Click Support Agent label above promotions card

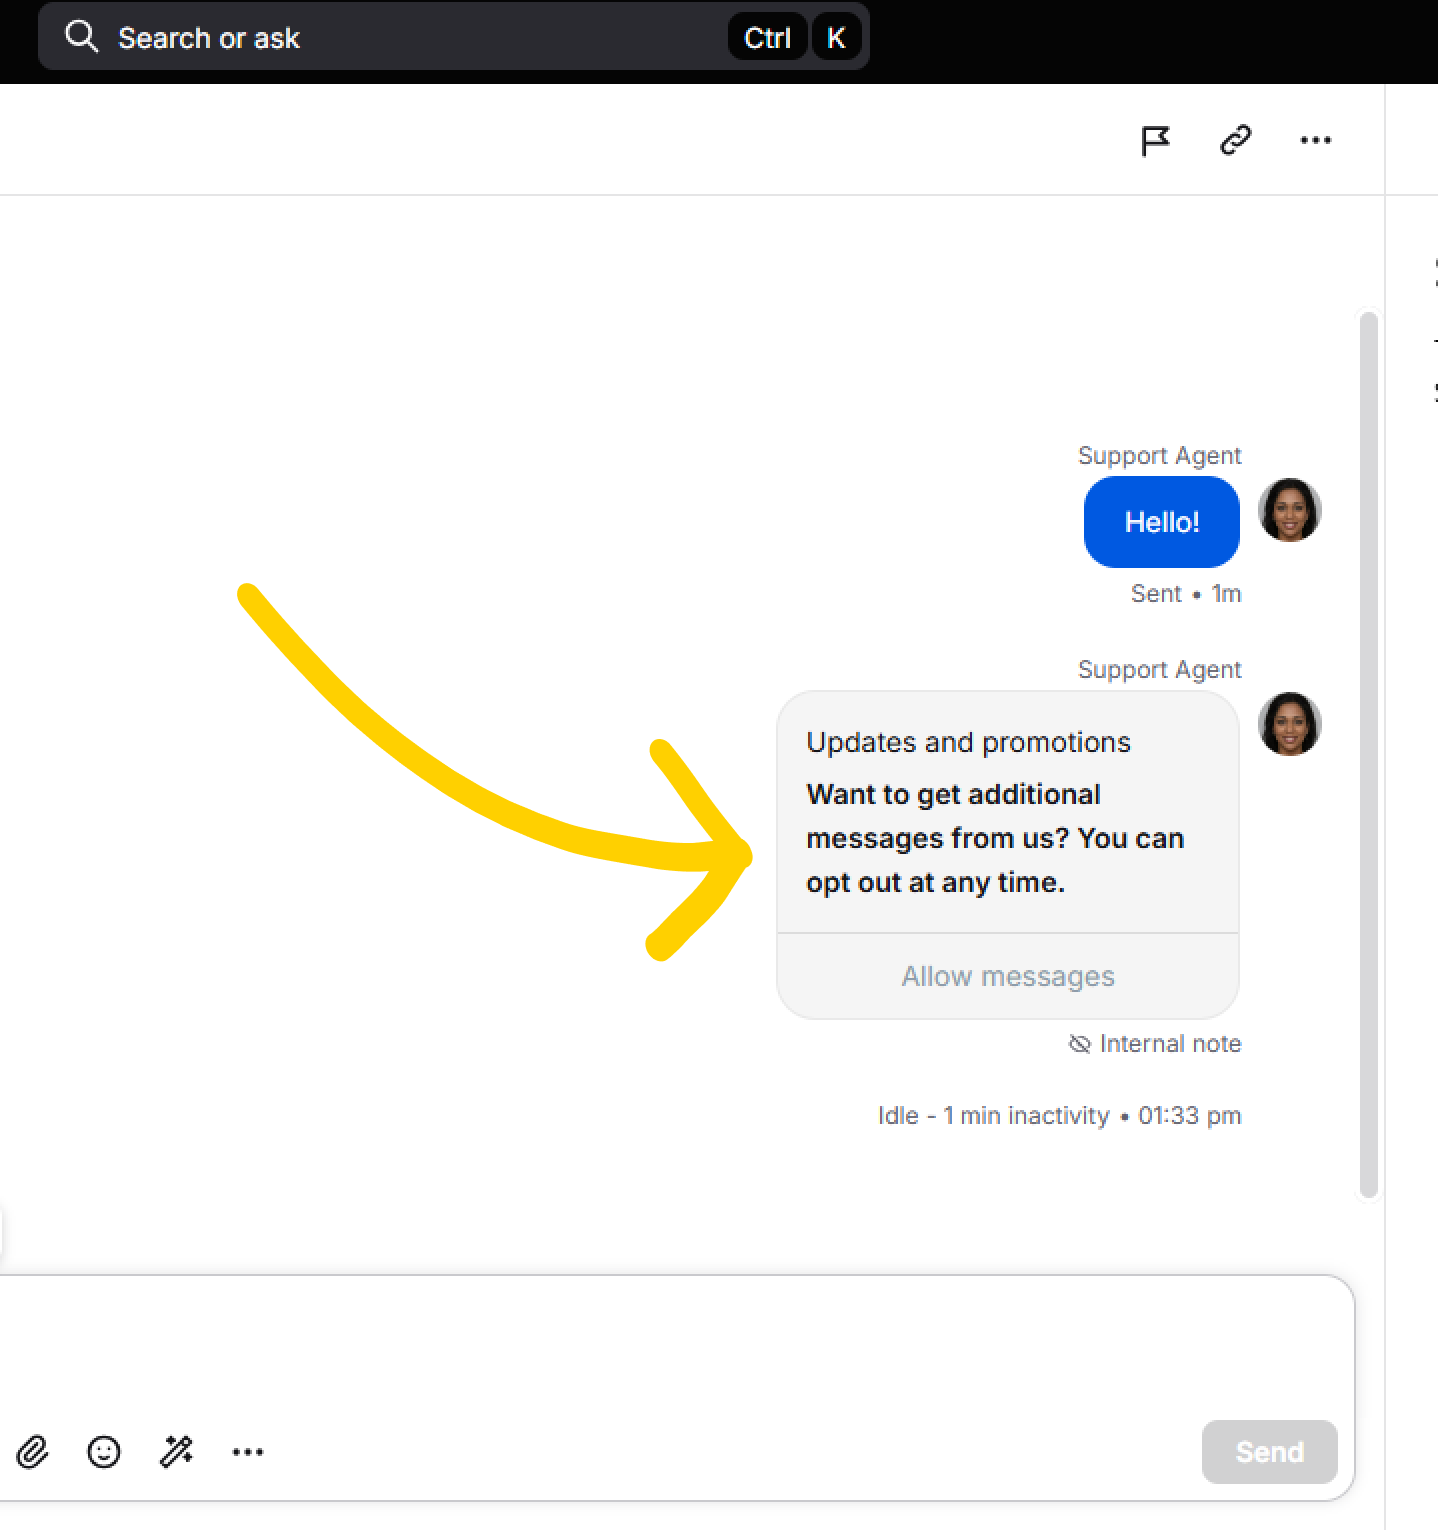(1159, 670)
